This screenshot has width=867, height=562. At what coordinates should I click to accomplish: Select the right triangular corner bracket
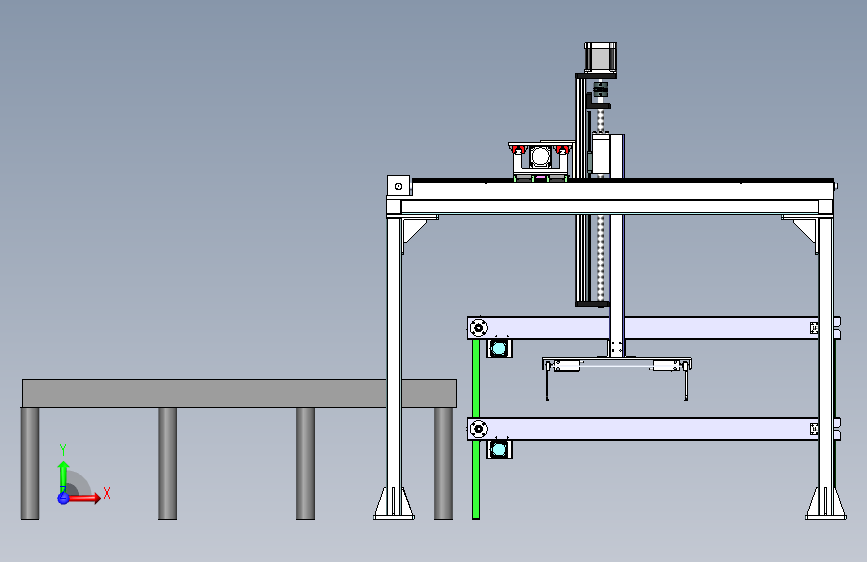803,231
